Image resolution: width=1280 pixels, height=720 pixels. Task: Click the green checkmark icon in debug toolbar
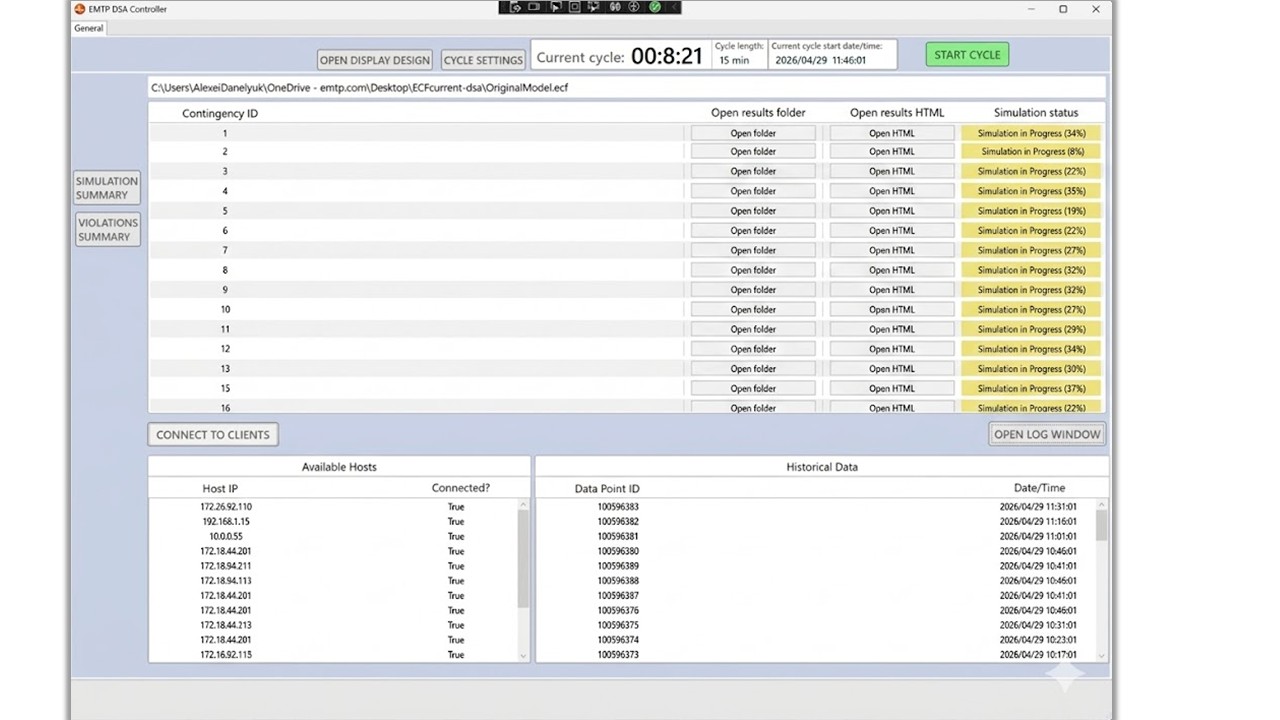(x=655, y=7)
